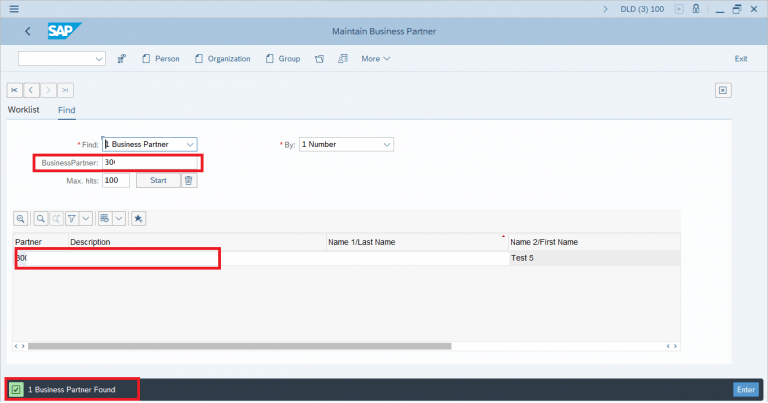Click the layout grid icon in results toolbar
The image size is (768, 403).
pos(104,217)
